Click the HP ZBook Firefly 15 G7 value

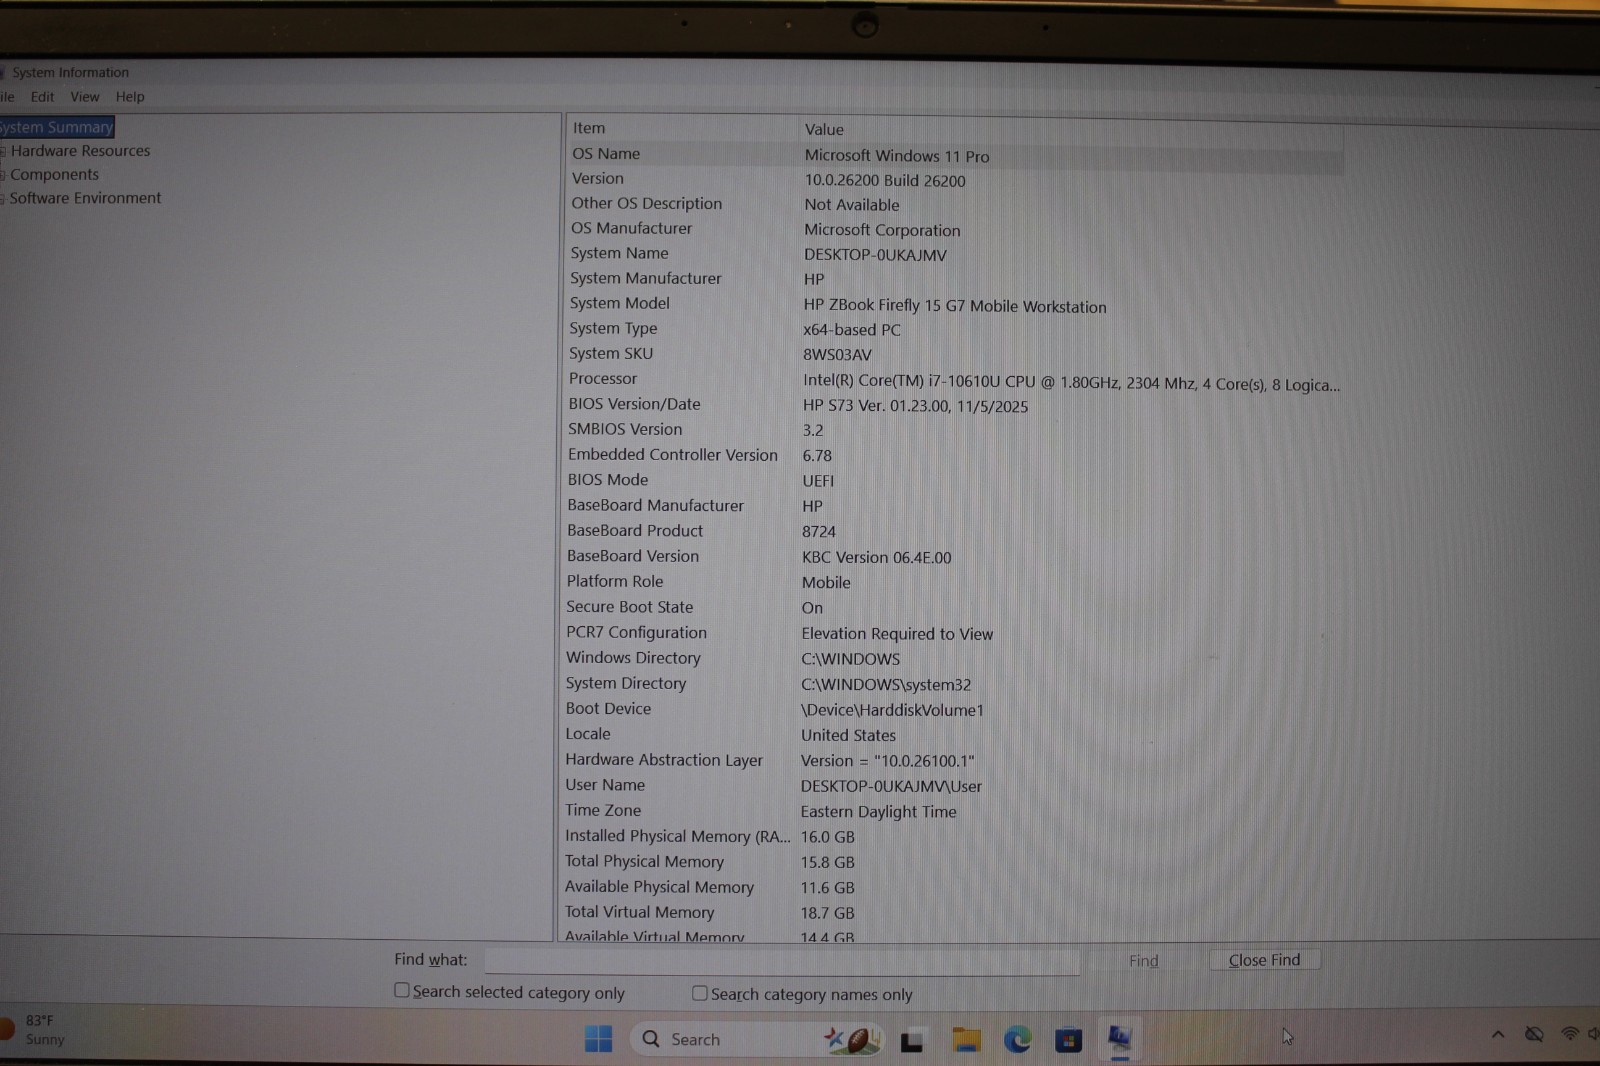(955, 307)
